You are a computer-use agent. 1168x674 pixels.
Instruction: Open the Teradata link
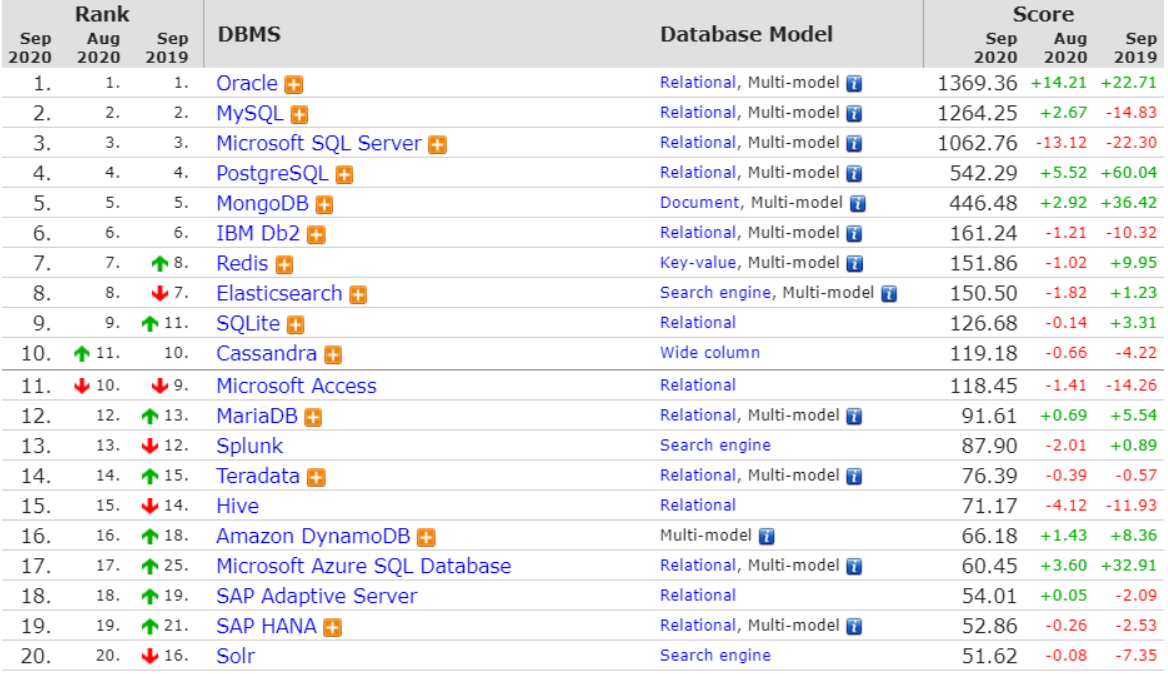tap(258, 476)
